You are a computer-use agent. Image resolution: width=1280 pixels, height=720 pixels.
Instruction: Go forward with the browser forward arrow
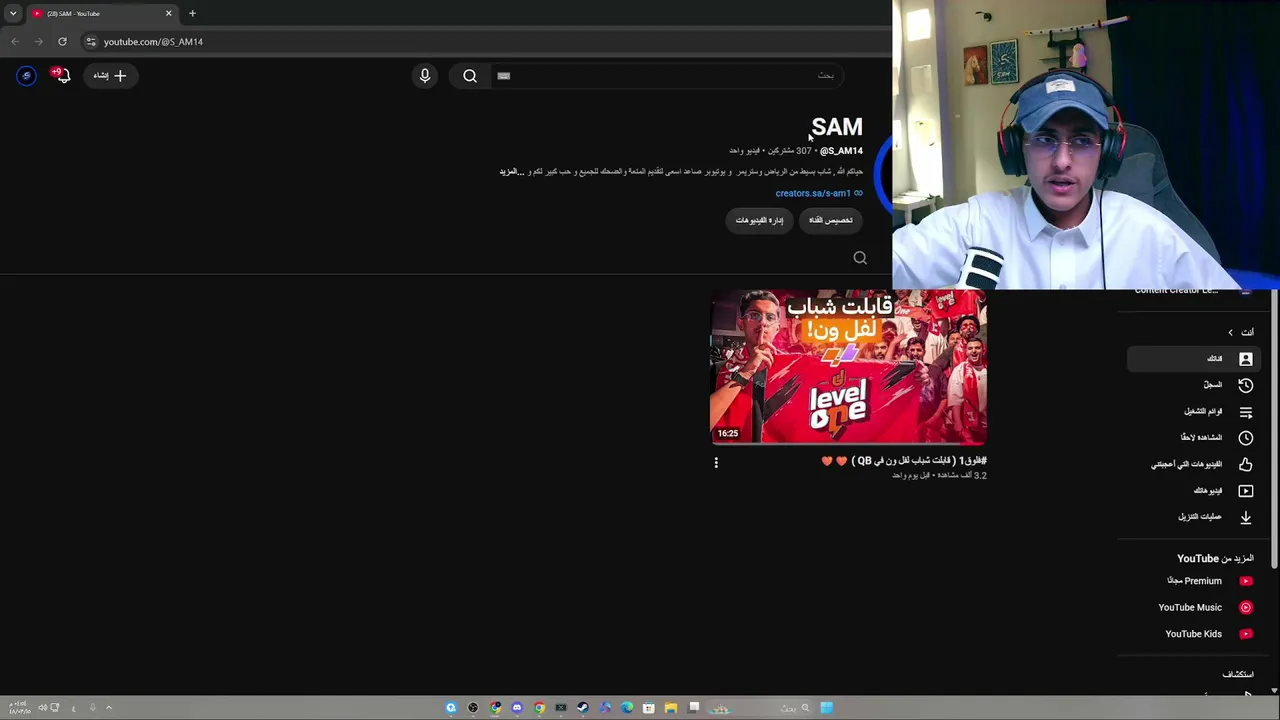click(x=38, y=42)
